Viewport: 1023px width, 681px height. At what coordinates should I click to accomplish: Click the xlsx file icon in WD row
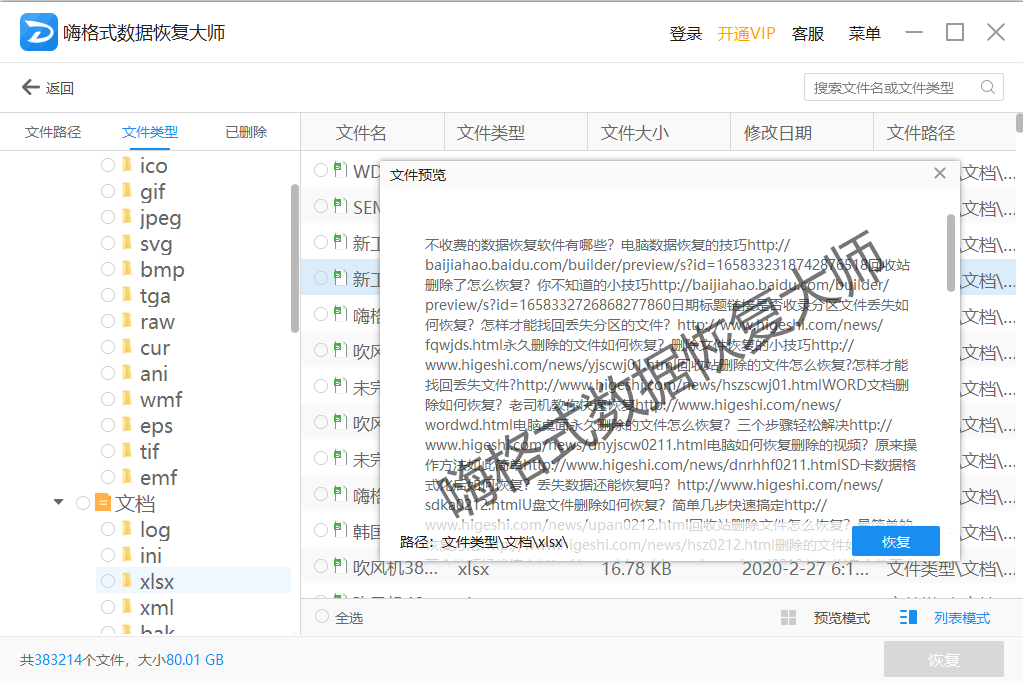pyautogui.click(x=340, y=170)
